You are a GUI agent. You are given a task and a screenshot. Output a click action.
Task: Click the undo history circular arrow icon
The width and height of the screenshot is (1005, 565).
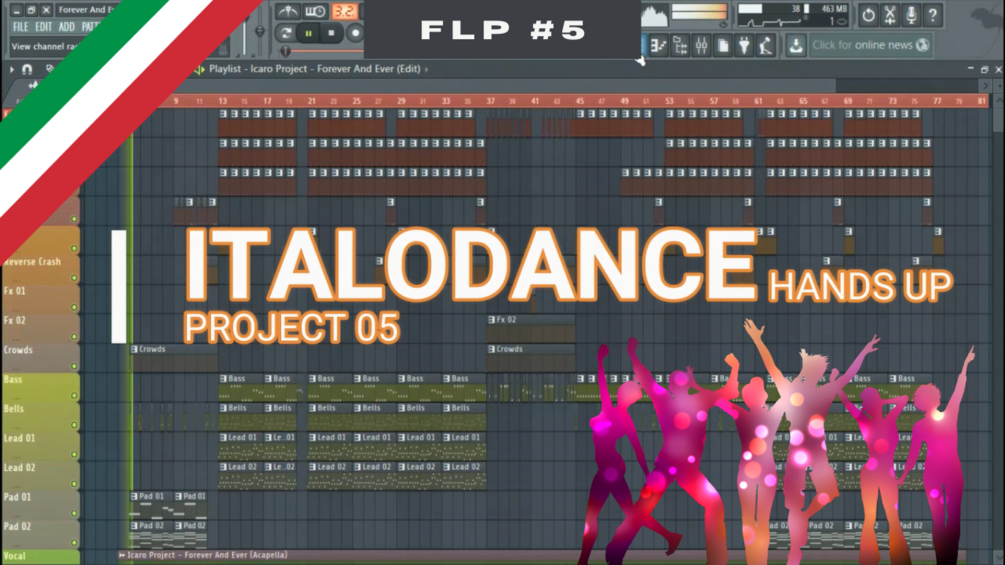tap(868, 15)
